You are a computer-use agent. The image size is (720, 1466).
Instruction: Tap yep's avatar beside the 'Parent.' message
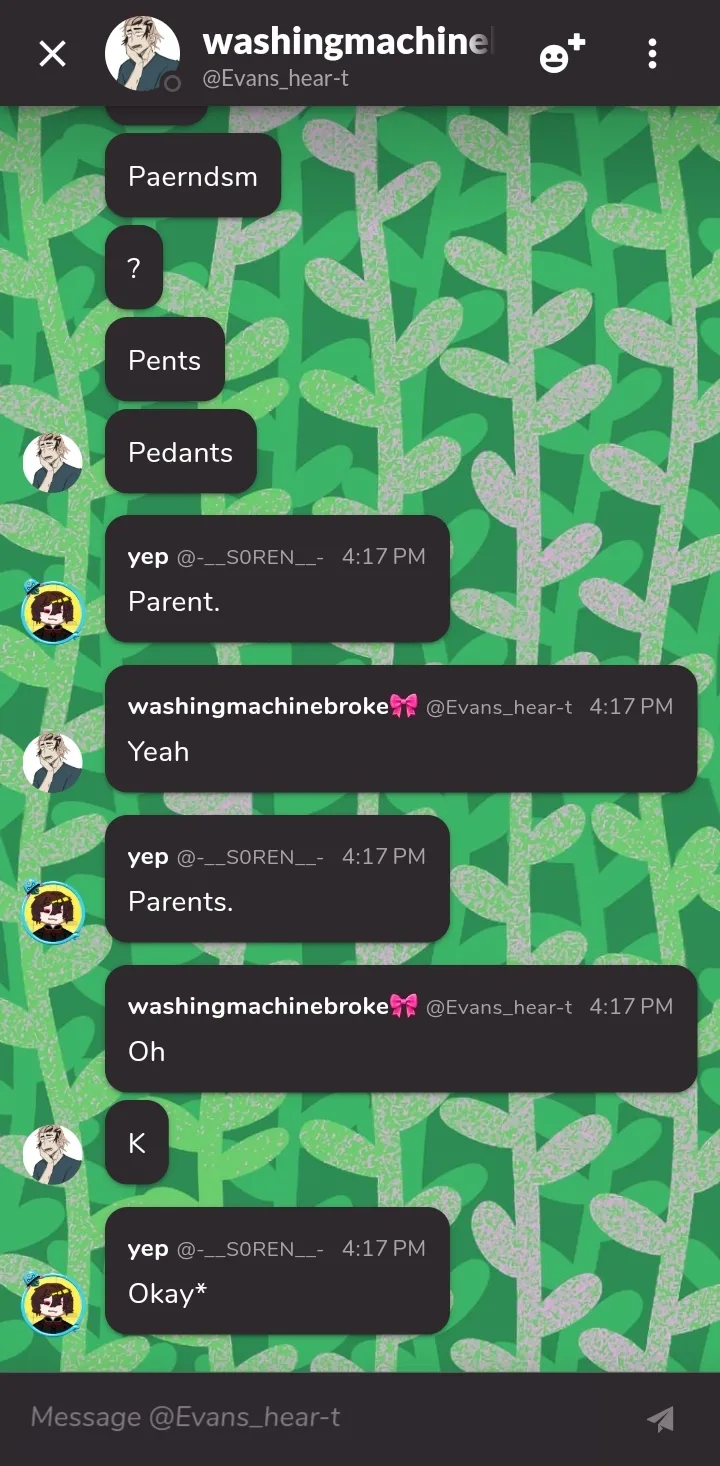point(52,610)
